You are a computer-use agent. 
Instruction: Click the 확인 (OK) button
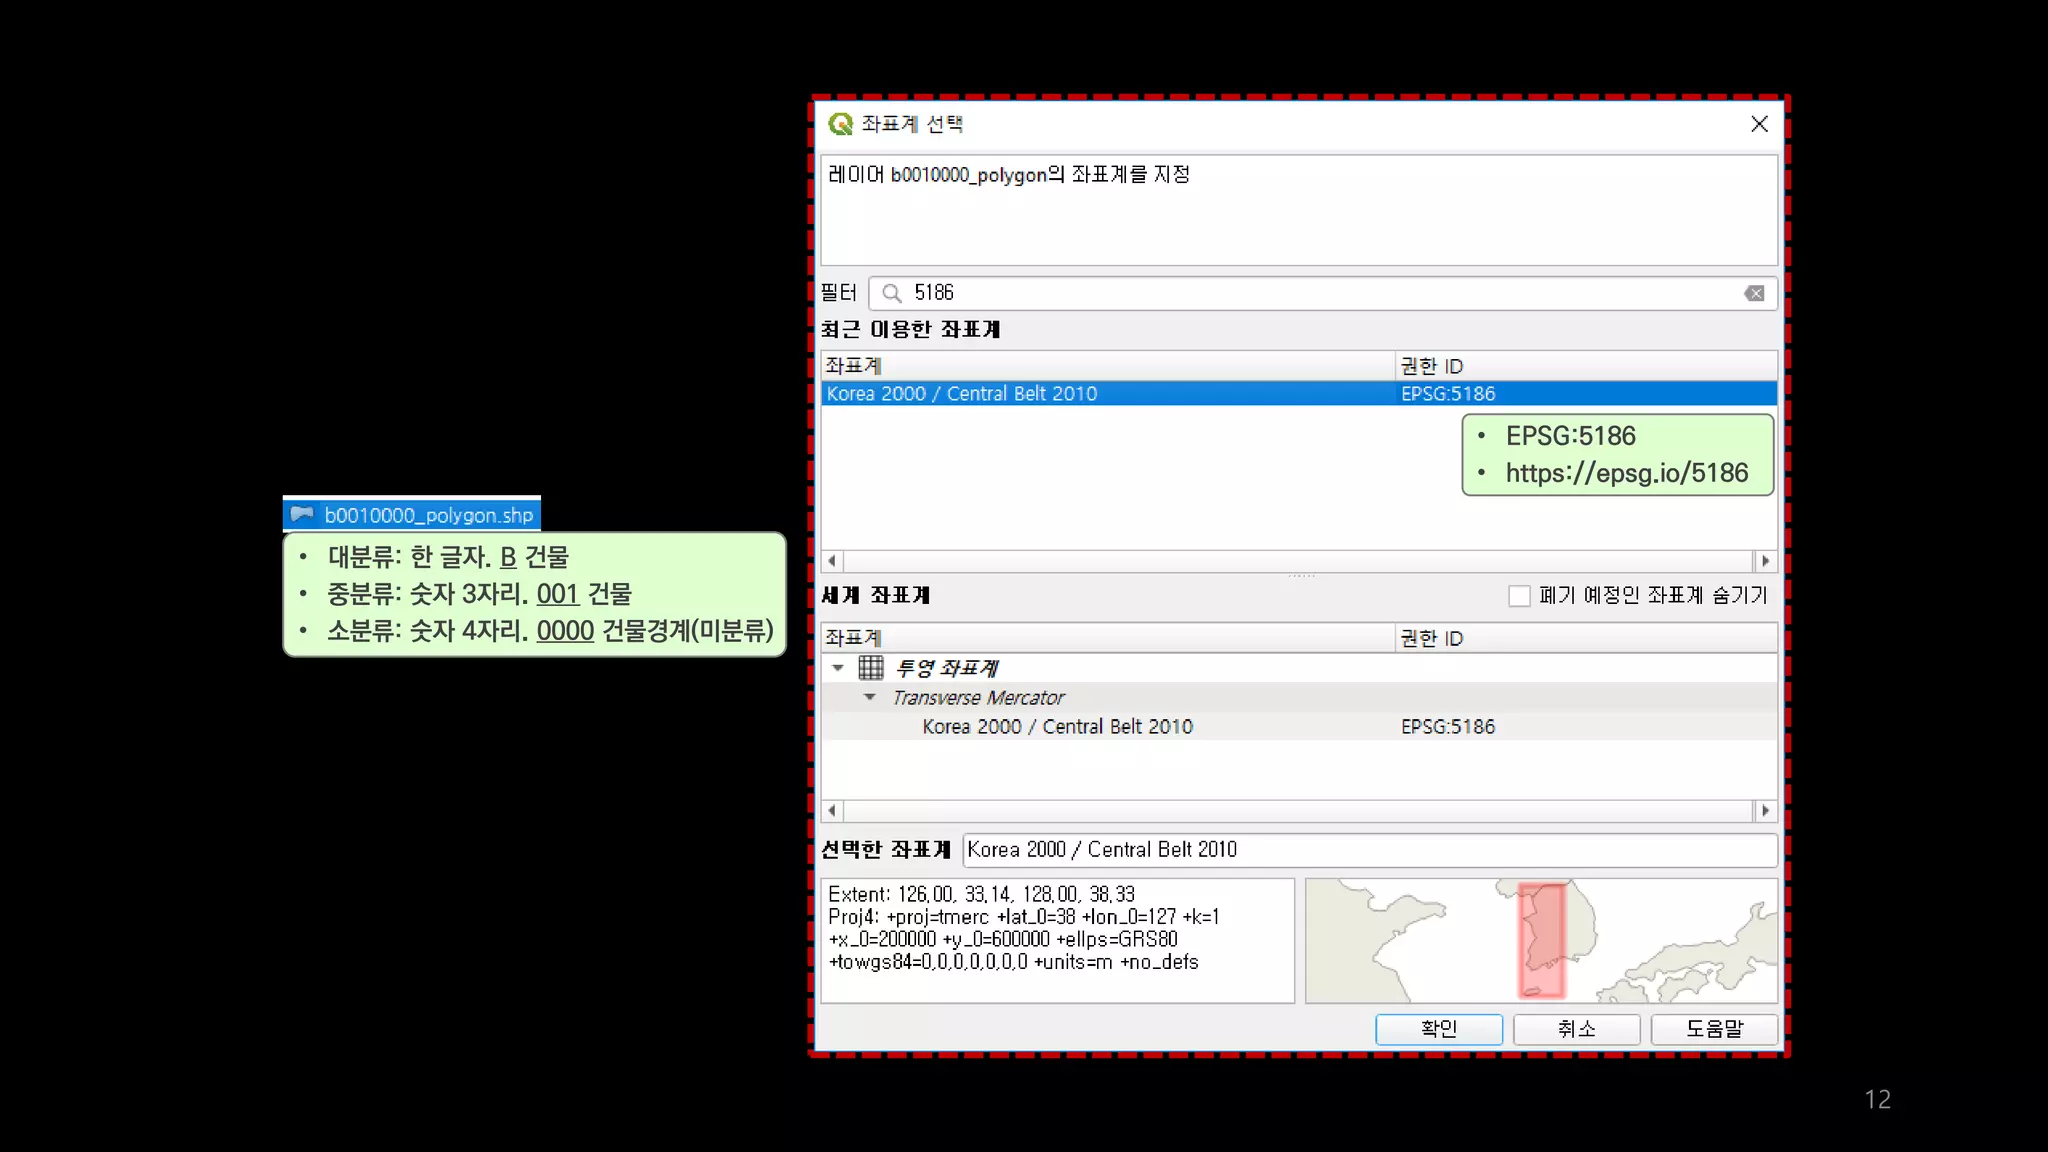tap(1438, 1029)
